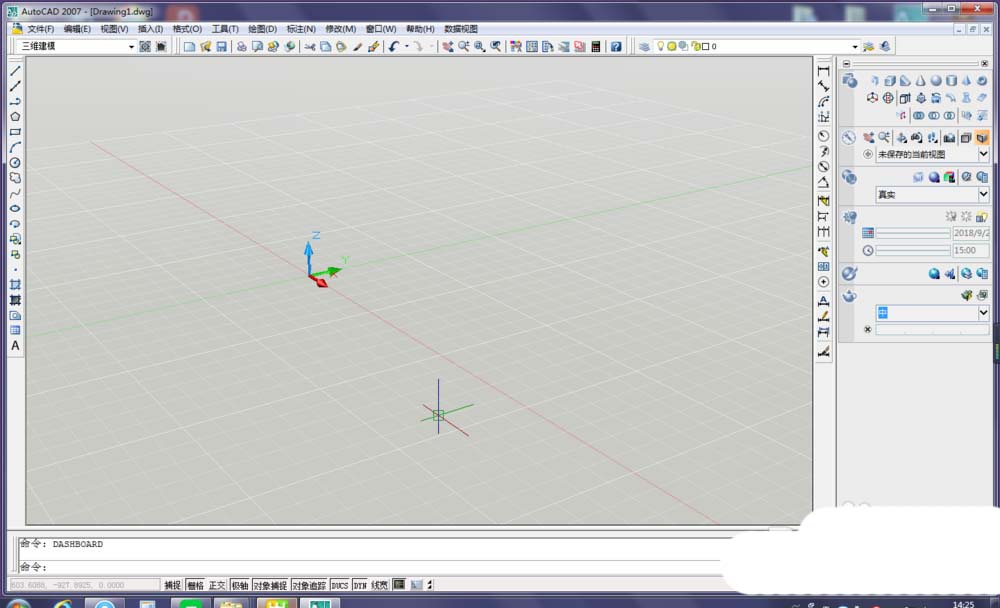
Task: Activate the Cone tool in 3D Make panel
Action: click(x=920, y=81)
